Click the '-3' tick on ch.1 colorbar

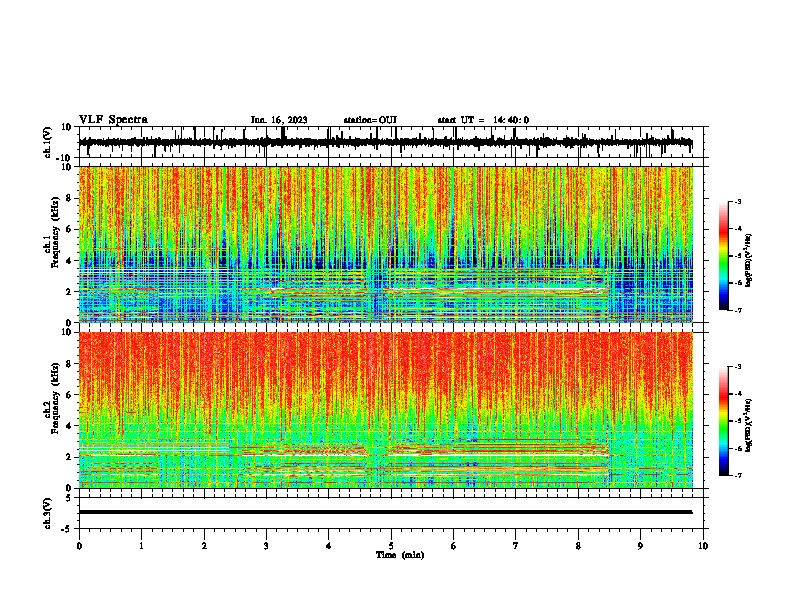pos(737,201)
